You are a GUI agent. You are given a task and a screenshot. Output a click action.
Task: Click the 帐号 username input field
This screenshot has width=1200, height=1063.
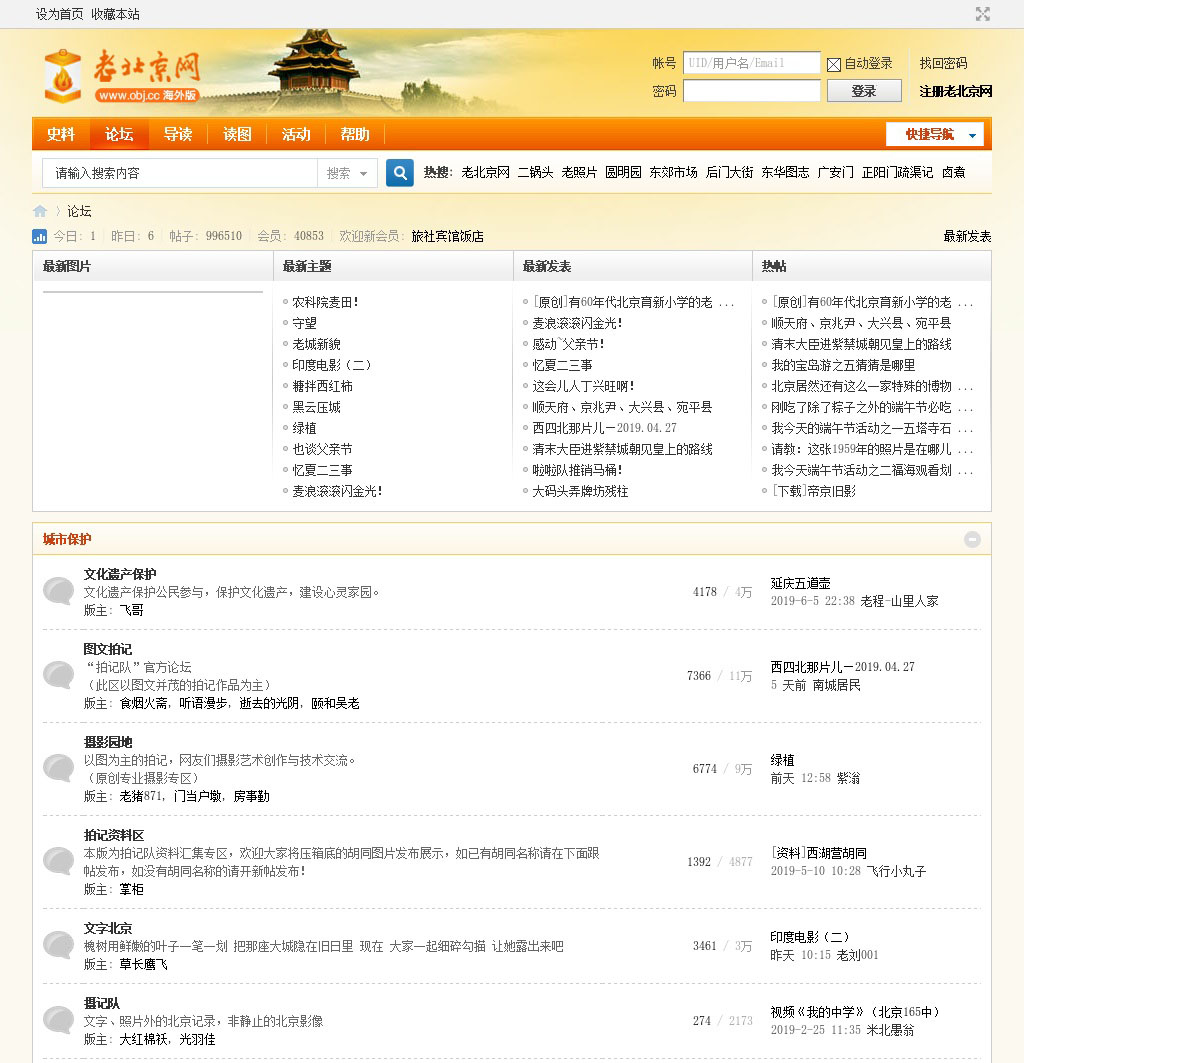(x=751, y=63)
